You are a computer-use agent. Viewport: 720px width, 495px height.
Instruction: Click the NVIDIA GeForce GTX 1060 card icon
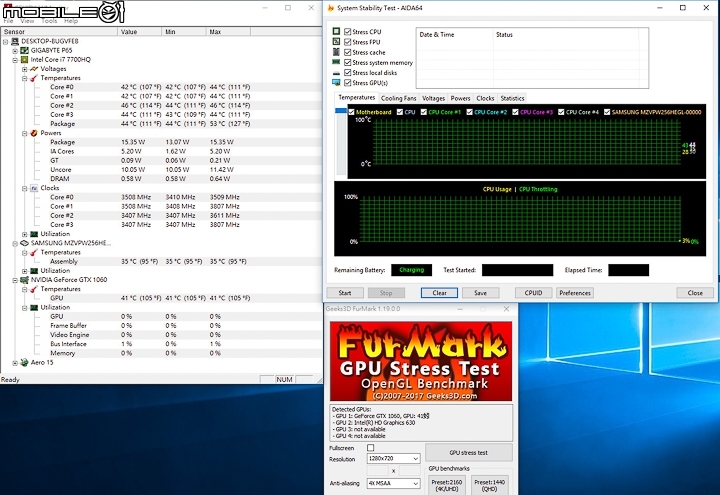click(x=24, y=280)
